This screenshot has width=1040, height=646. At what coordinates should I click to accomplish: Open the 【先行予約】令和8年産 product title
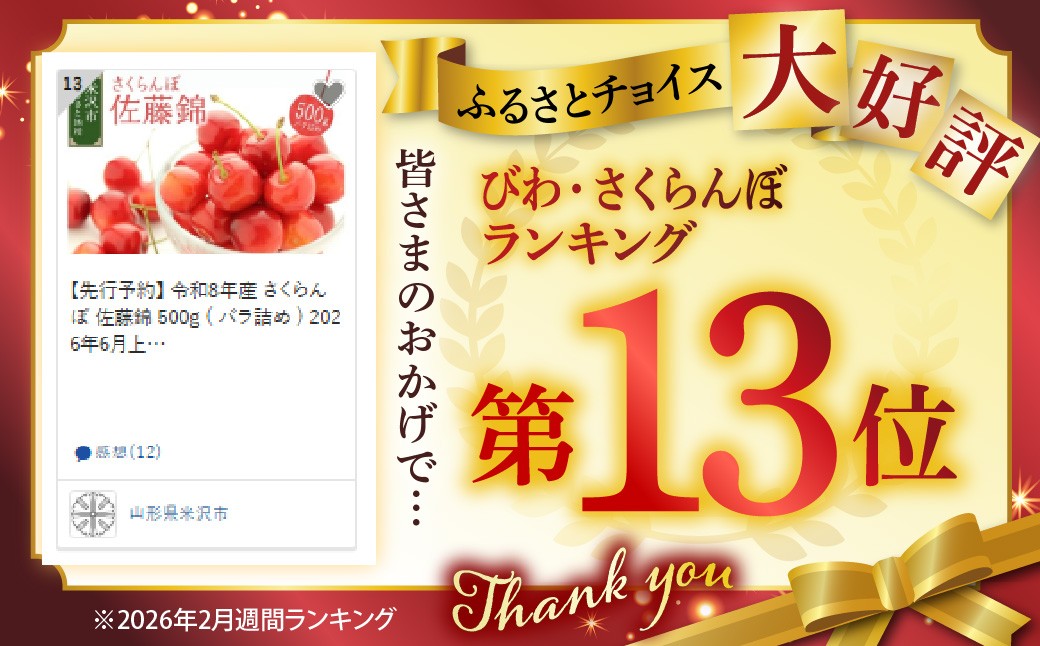point(206,317)
